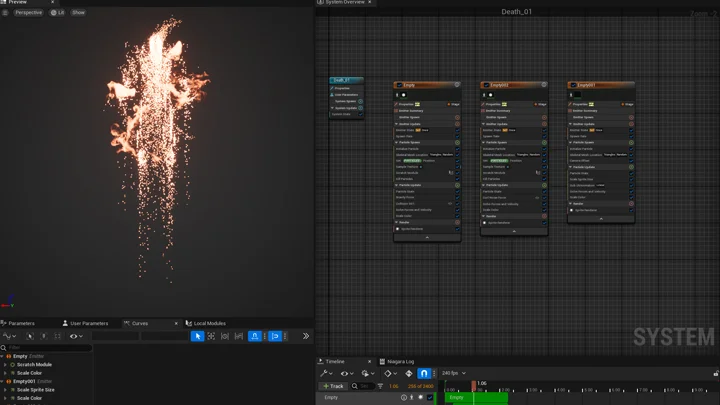Toggle time snapping in Curves toolbar
Image resolution: width=720 pixels, height=405 pixels.
254,336
